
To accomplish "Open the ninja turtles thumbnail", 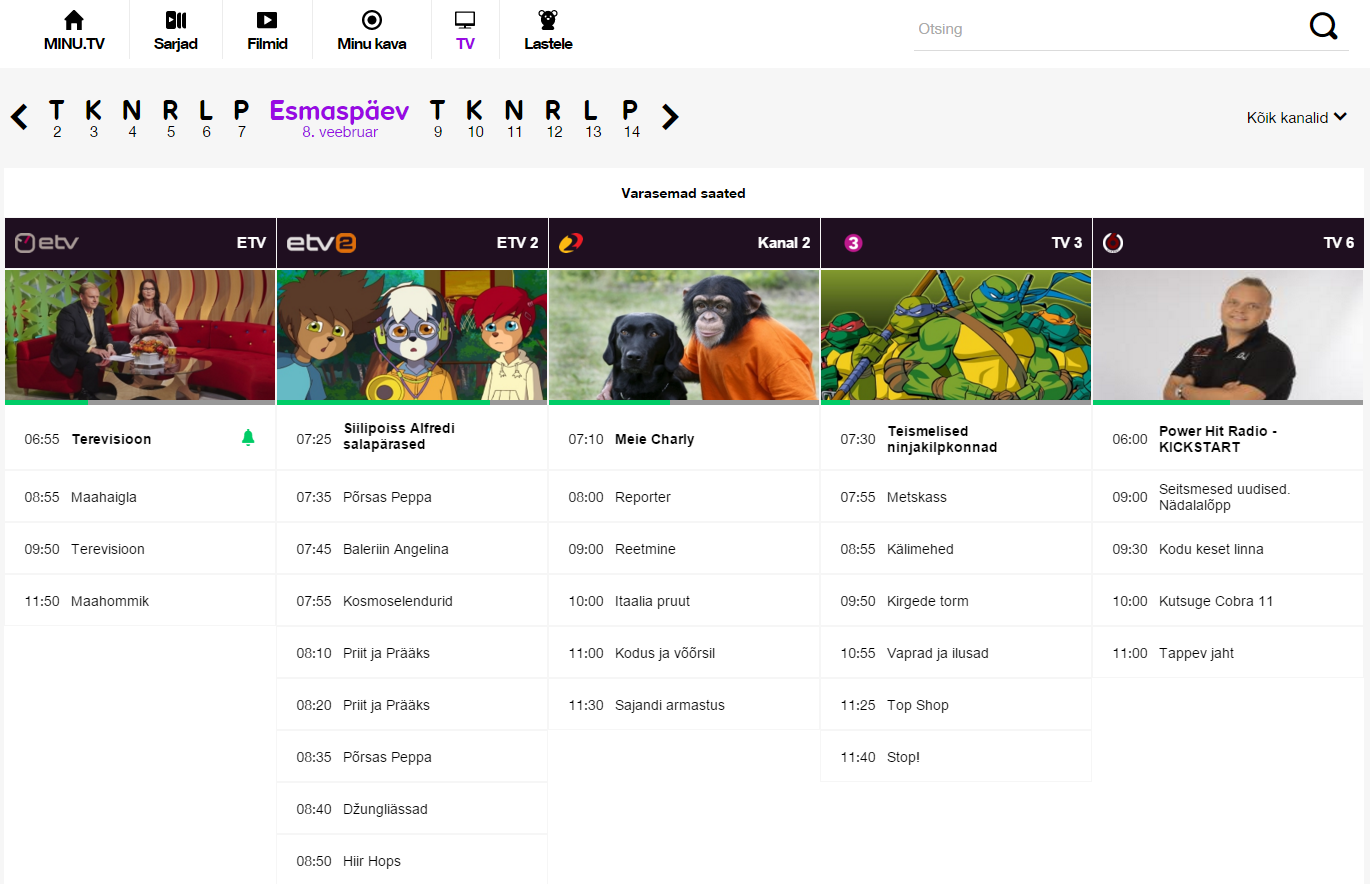I will [956, 335].
